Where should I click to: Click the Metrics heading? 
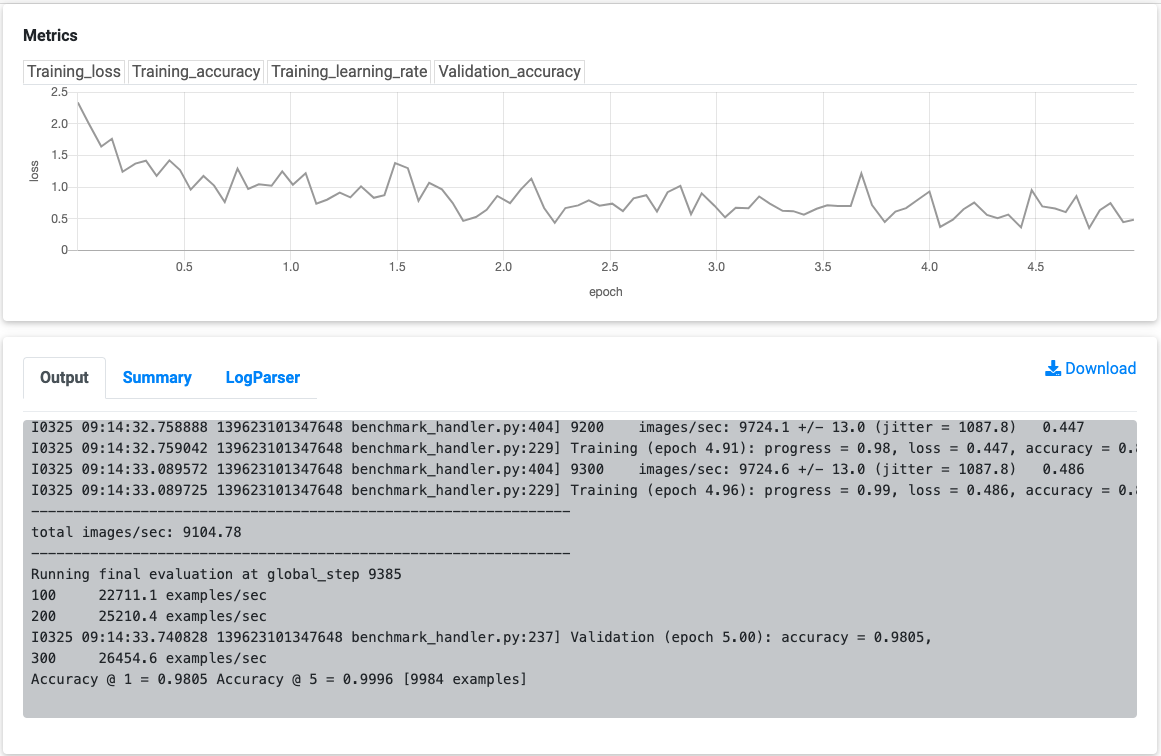pyautogui.click(x=50, y=36)
